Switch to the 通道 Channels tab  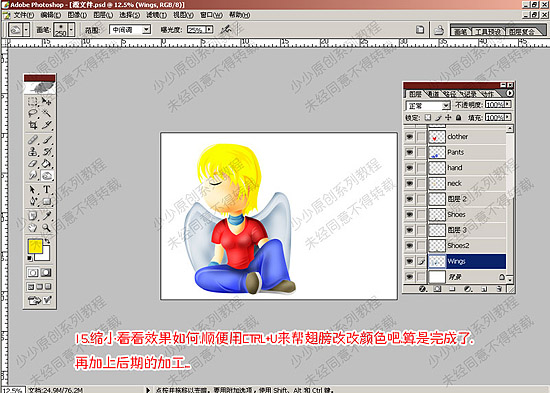[x=434, y=94]
